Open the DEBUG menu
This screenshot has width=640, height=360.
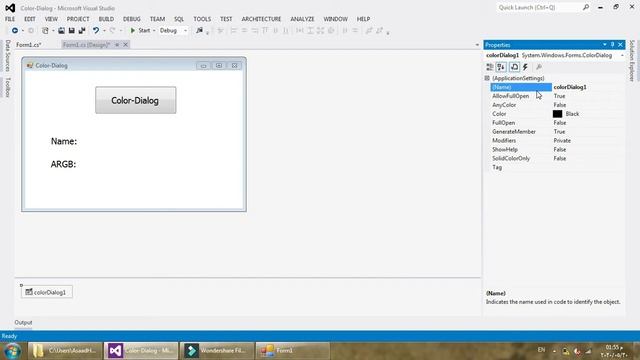click(131, 19)
